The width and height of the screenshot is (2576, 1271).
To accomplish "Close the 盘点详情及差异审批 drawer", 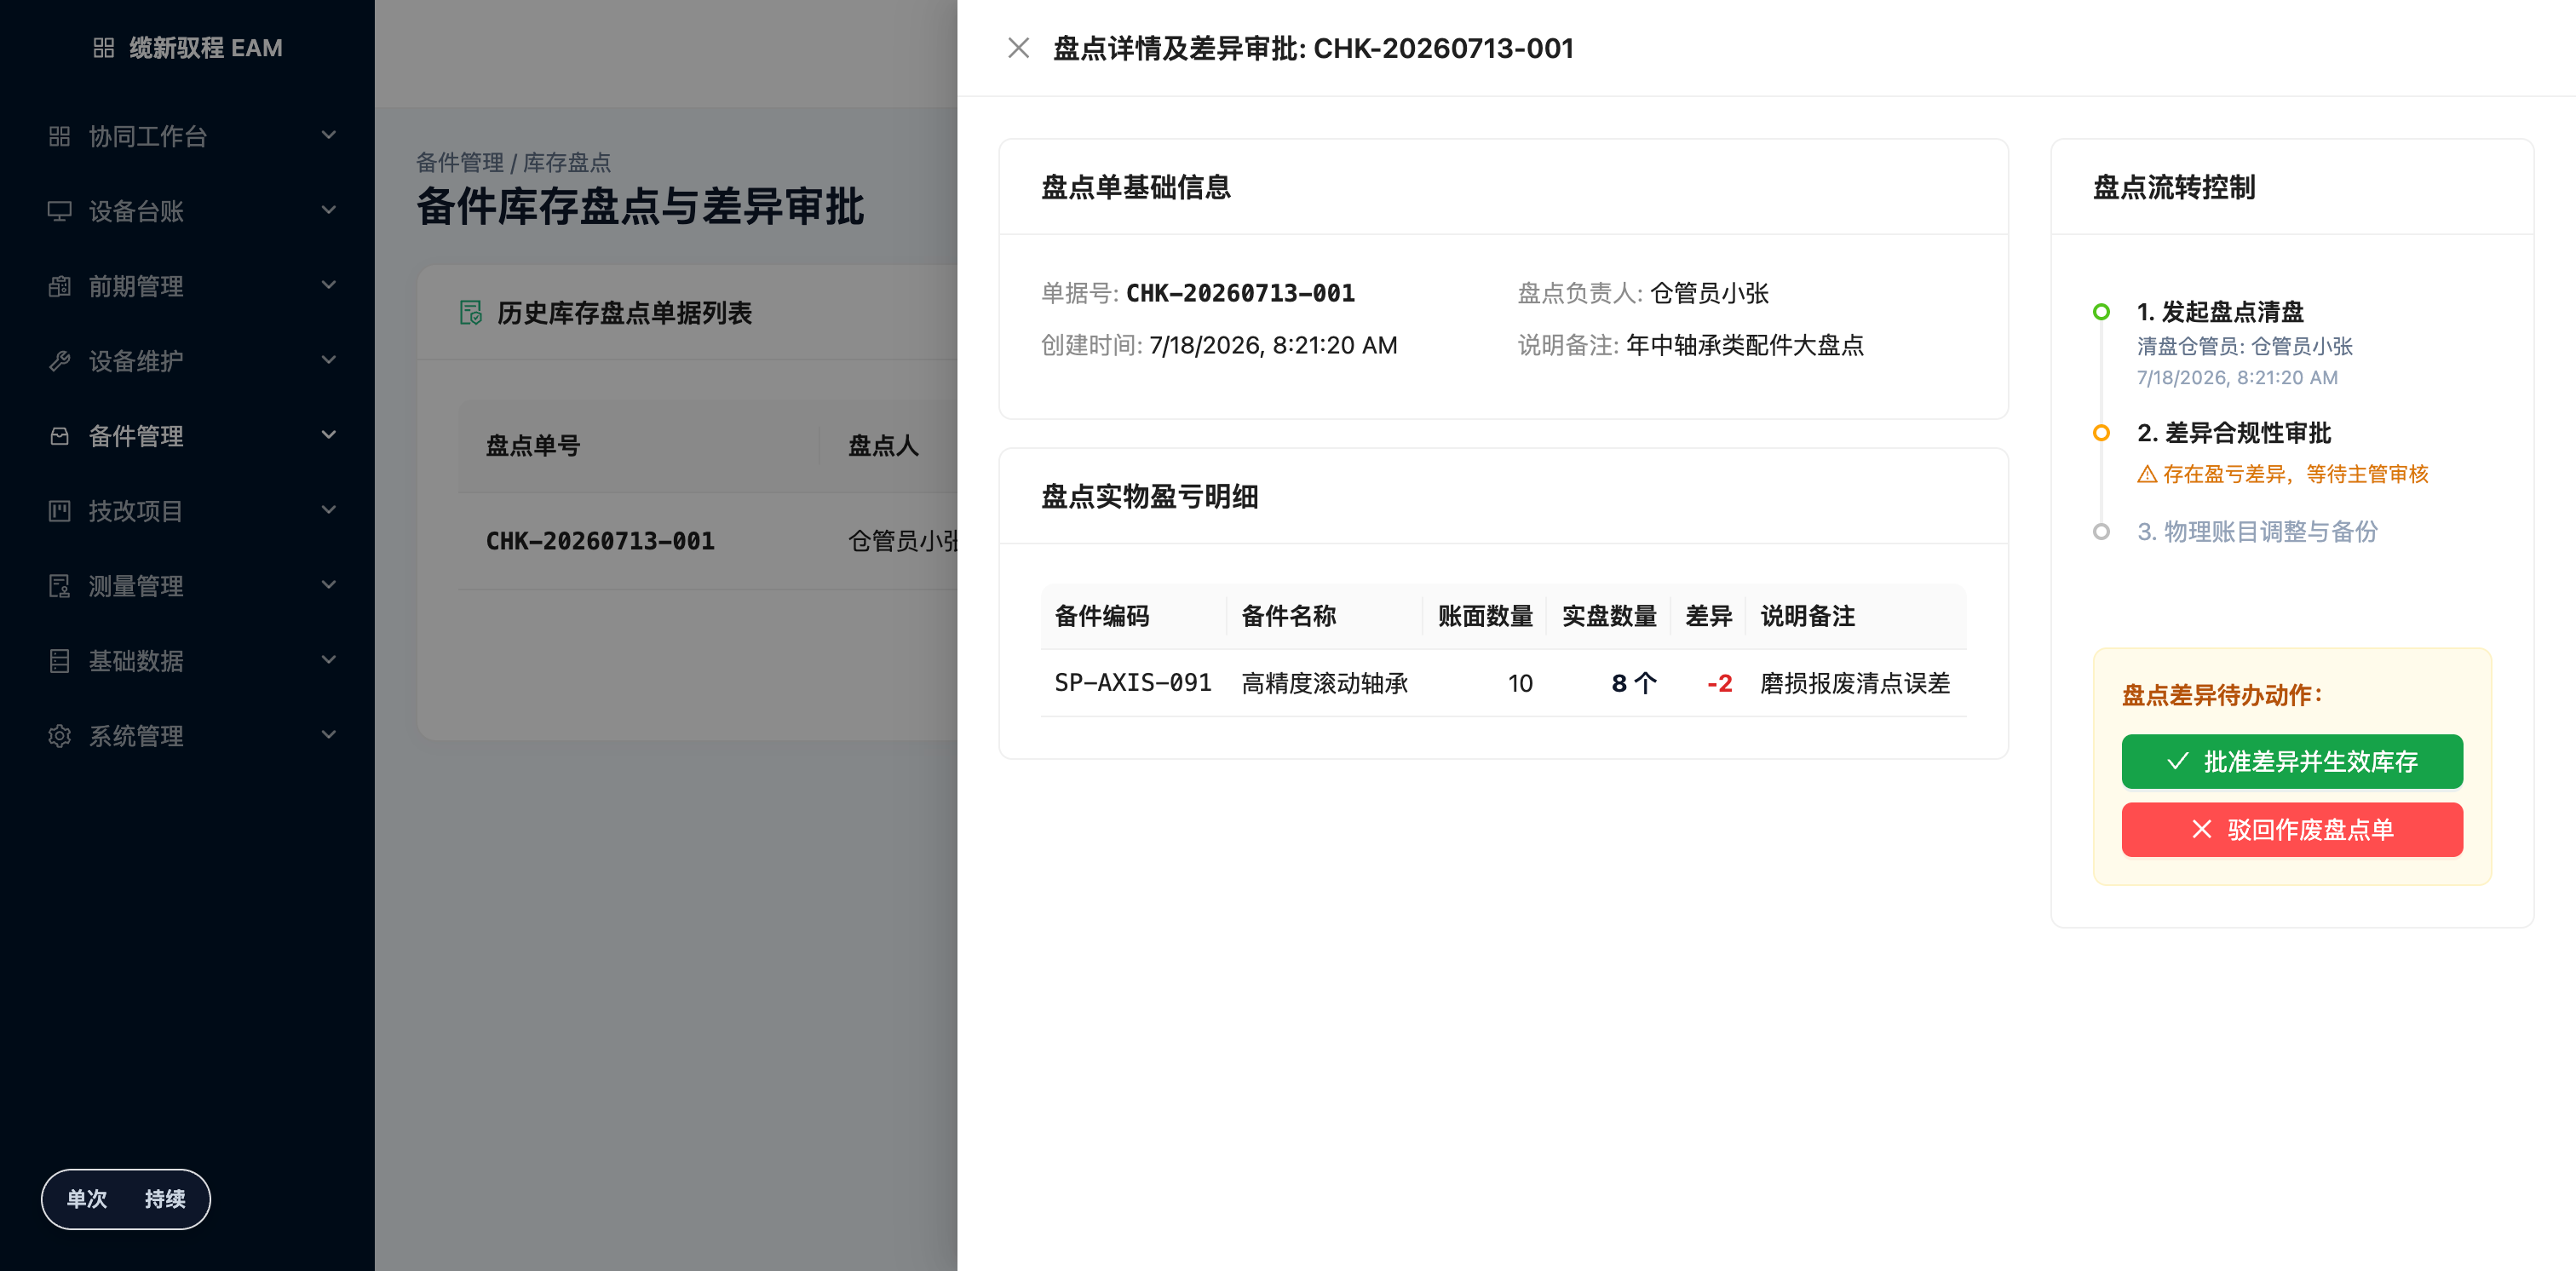I will point(1018,48).
